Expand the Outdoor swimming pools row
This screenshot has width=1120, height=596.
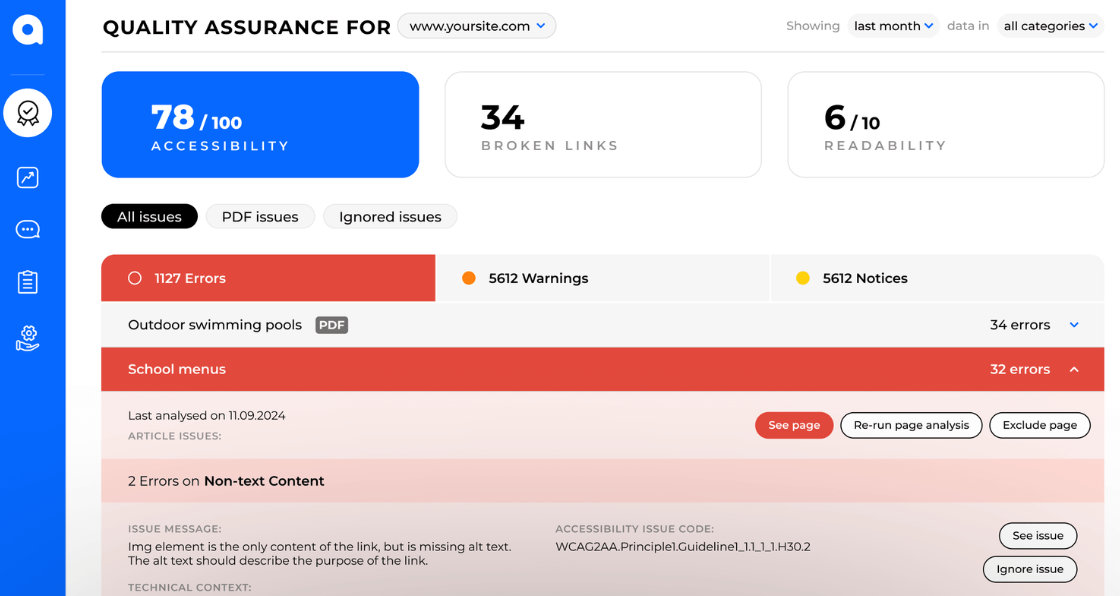[x=1074, y=325]
